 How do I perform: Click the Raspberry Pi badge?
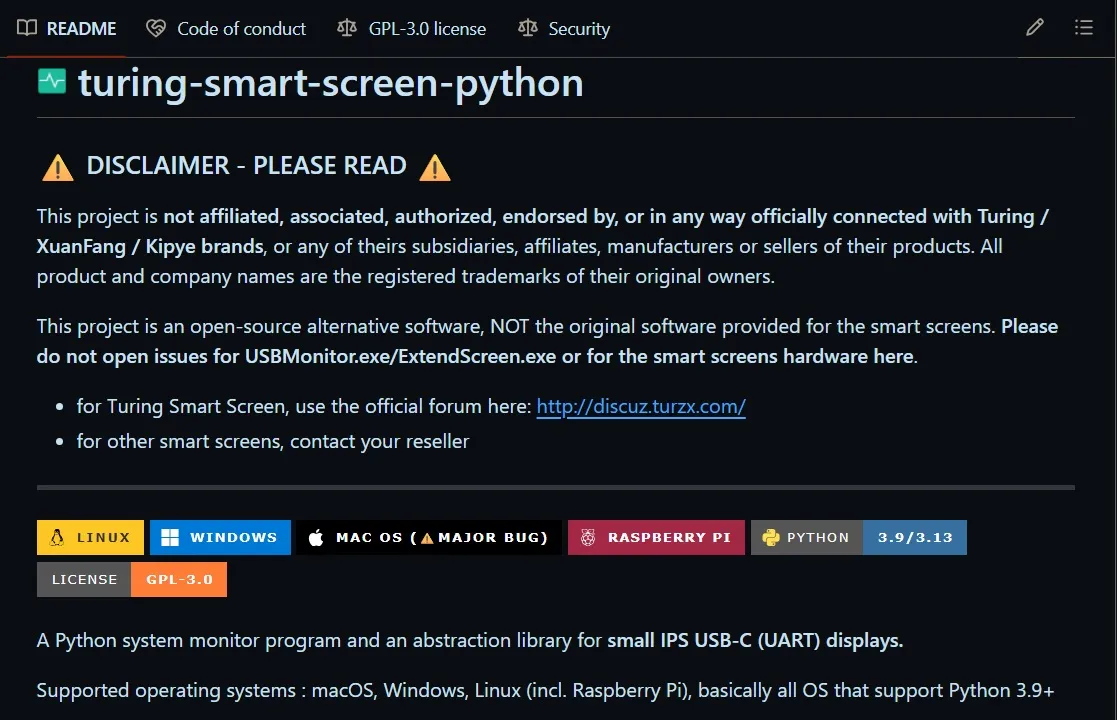pyautogui.click(x=656, y=537)
